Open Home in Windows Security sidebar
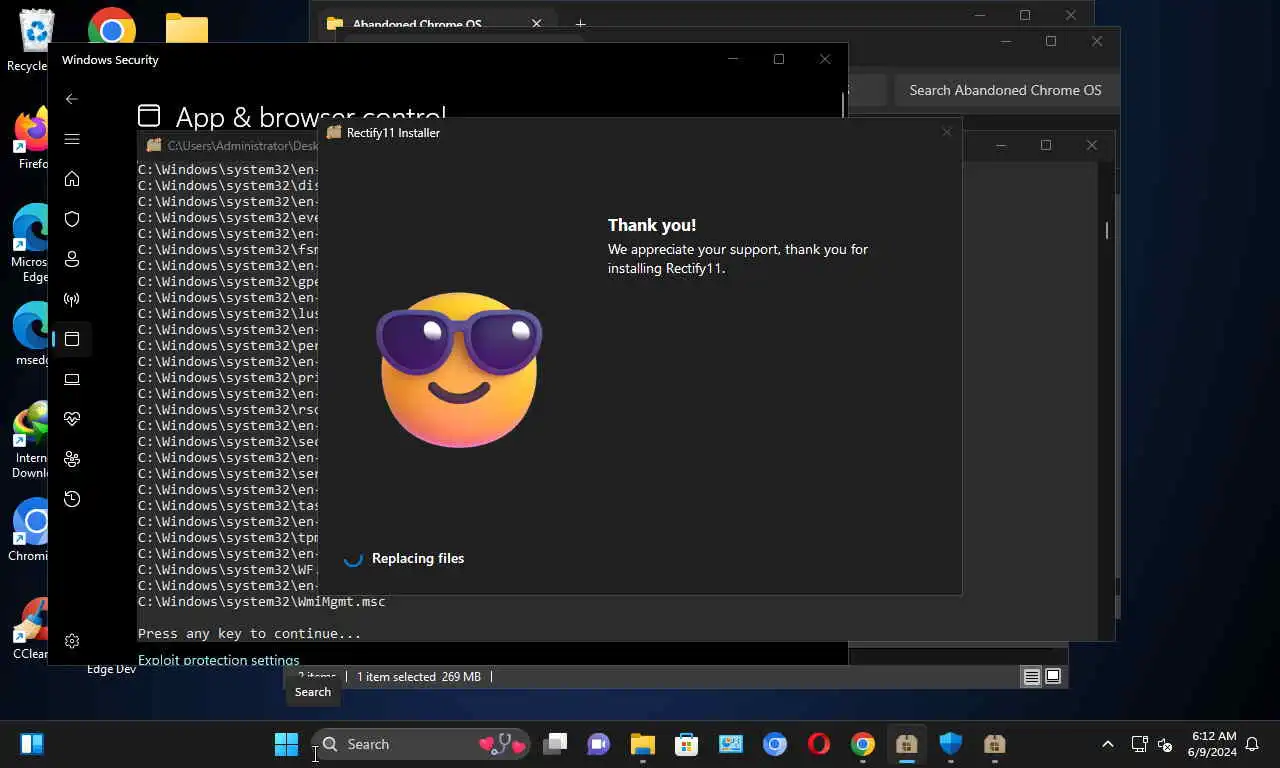1280x768 pixels. coord(71,179)
